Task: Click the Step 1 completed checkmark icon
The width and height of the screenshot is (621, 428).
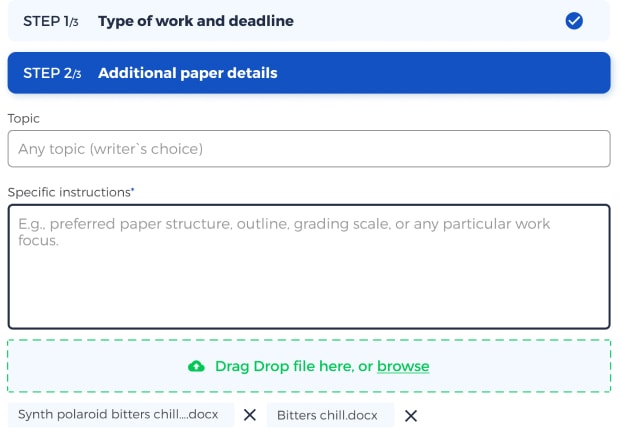Action: tap(574, 21)
